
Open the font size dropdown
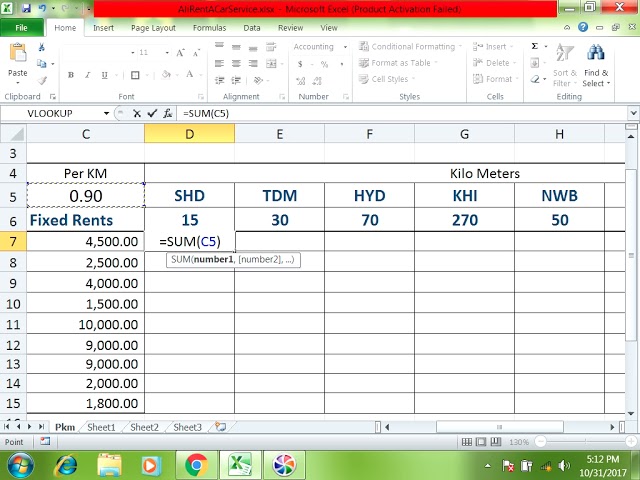tap(167, 53)
